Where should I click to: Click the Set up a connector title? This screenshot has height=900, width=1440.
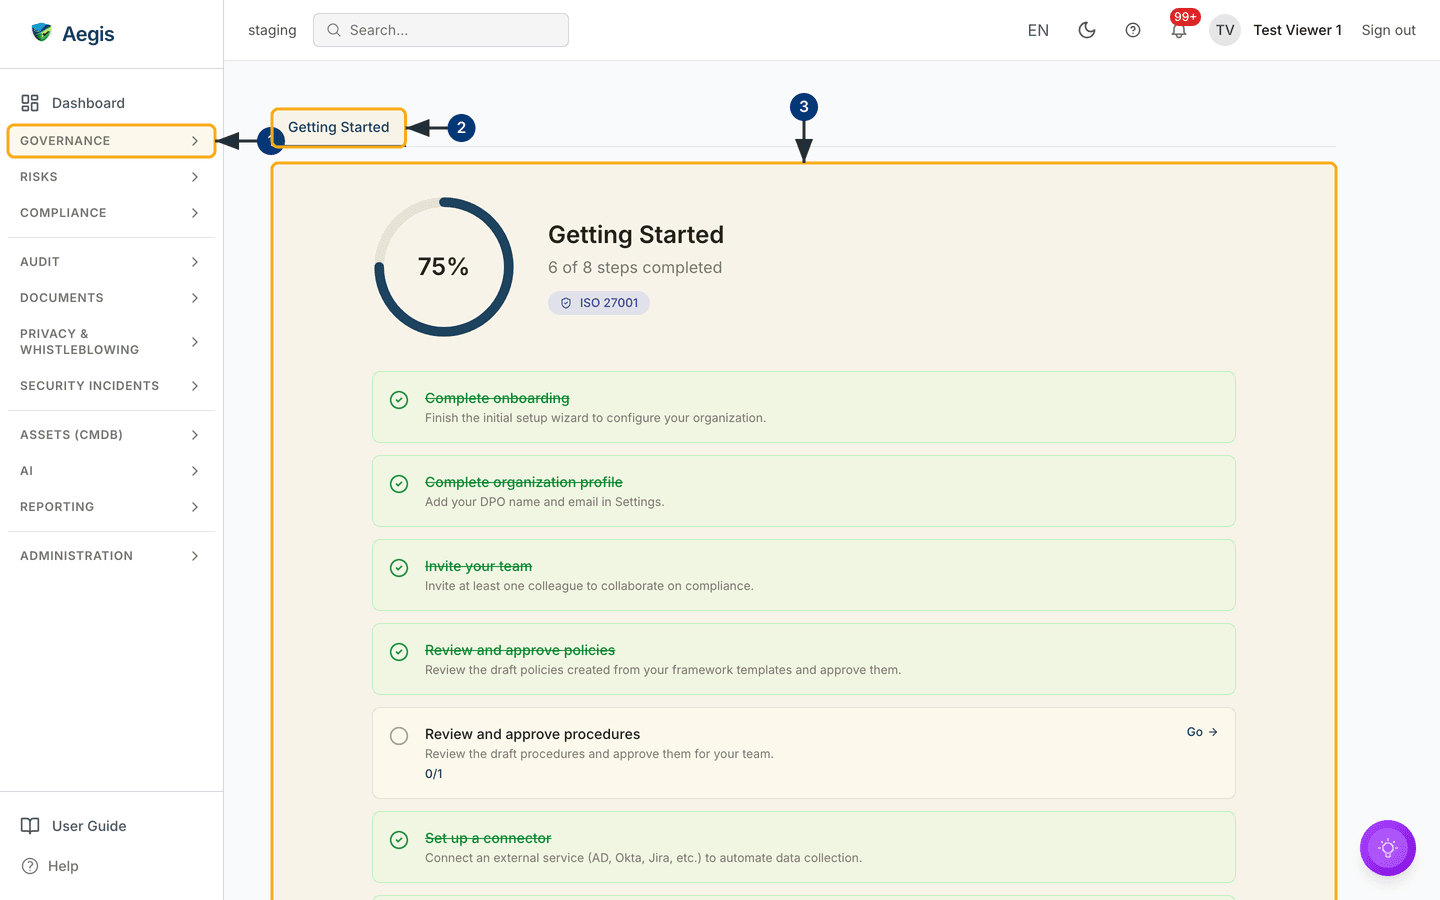click(488, 838)
